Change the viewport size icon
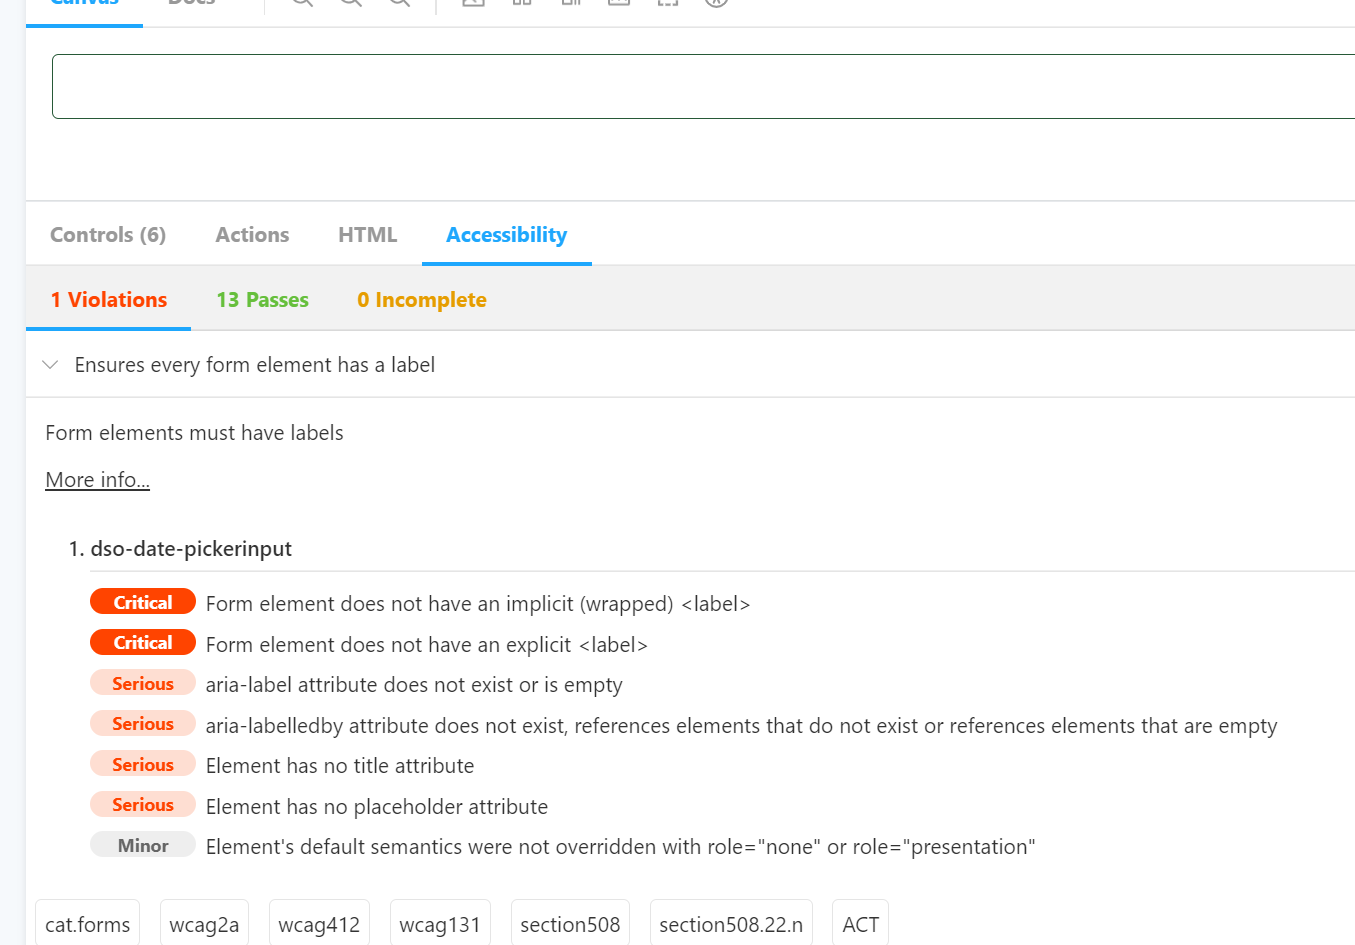The height and width of the screenshot is (945, 1355). point(570,4)
